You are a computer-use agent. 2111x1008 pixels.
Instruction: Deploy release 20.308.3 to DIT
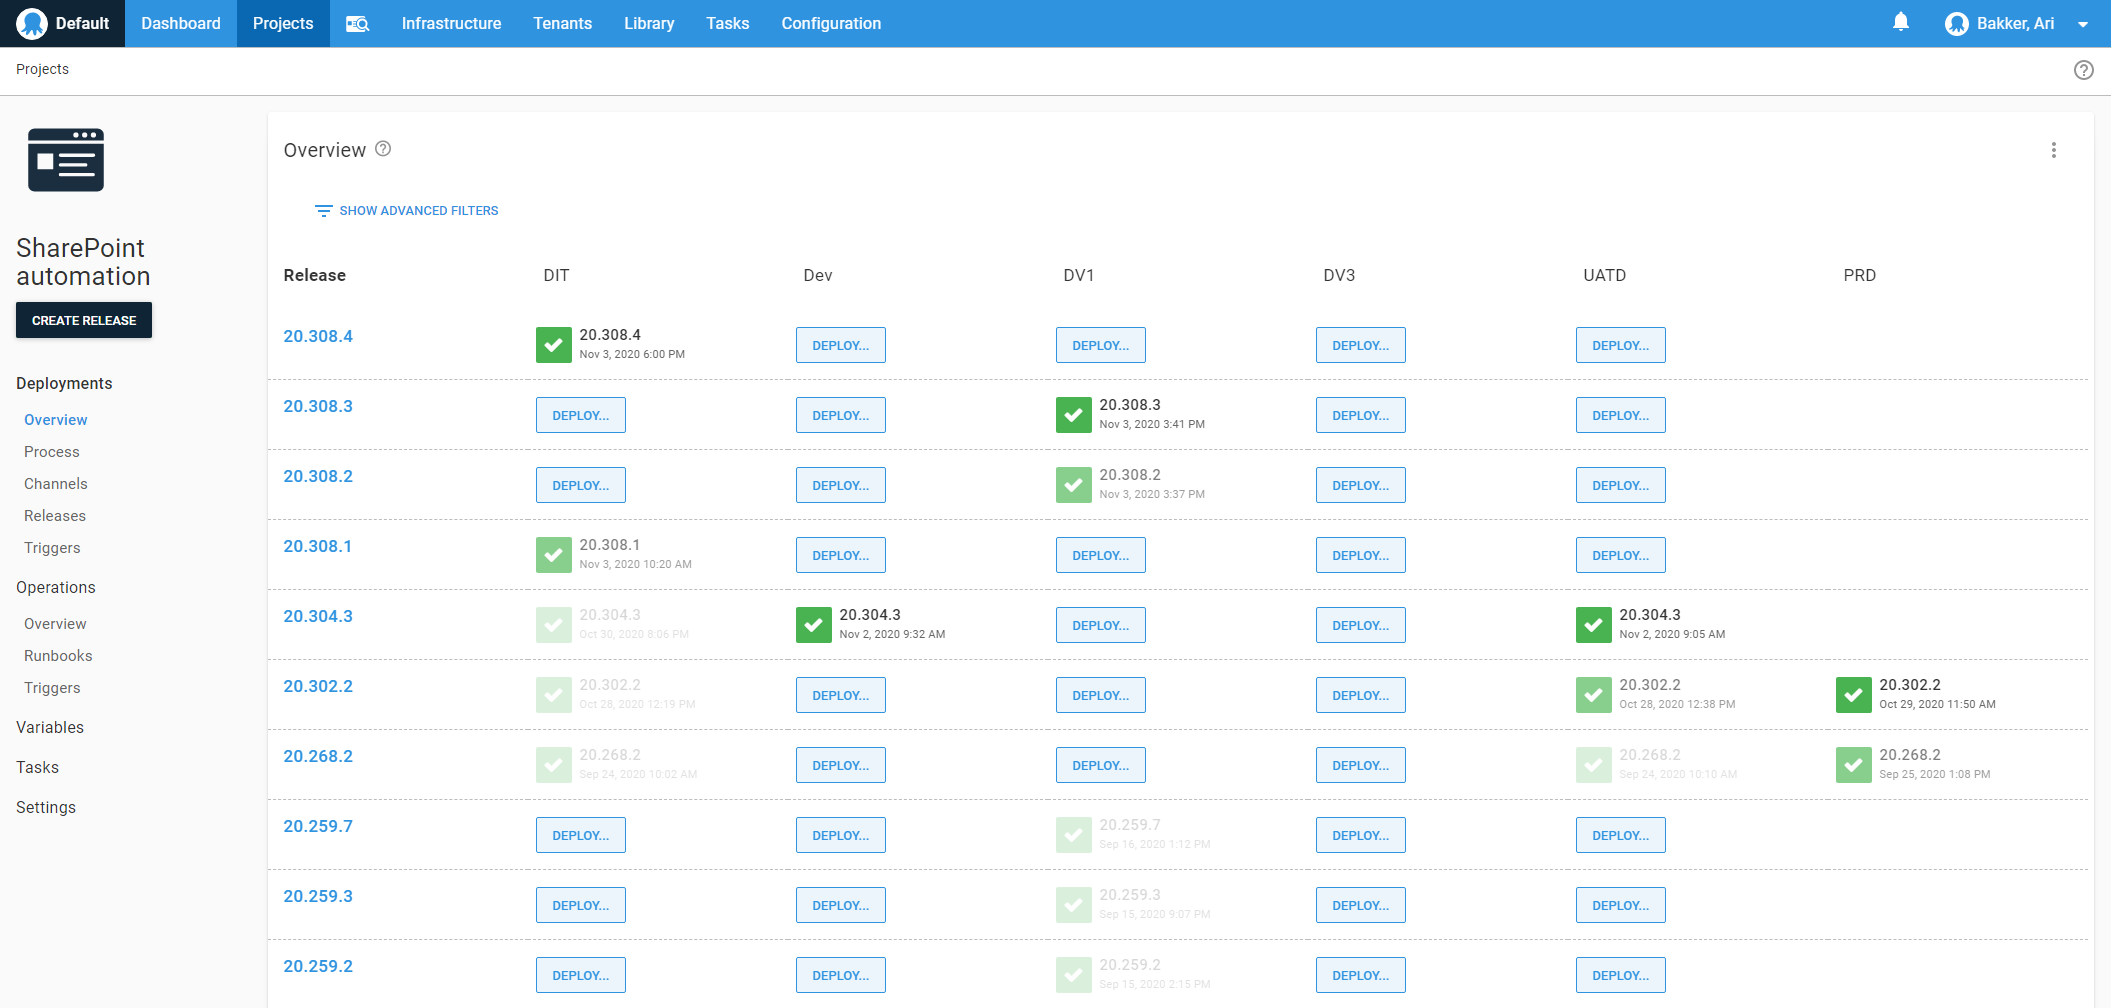(x=580, y=415)
